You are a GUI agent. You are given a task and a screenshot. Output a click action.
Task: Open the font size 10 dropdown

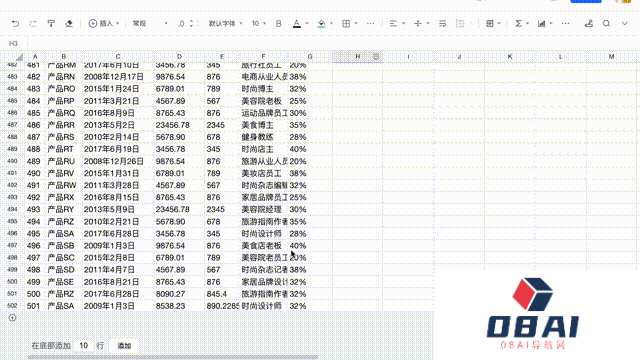[258, 24]
